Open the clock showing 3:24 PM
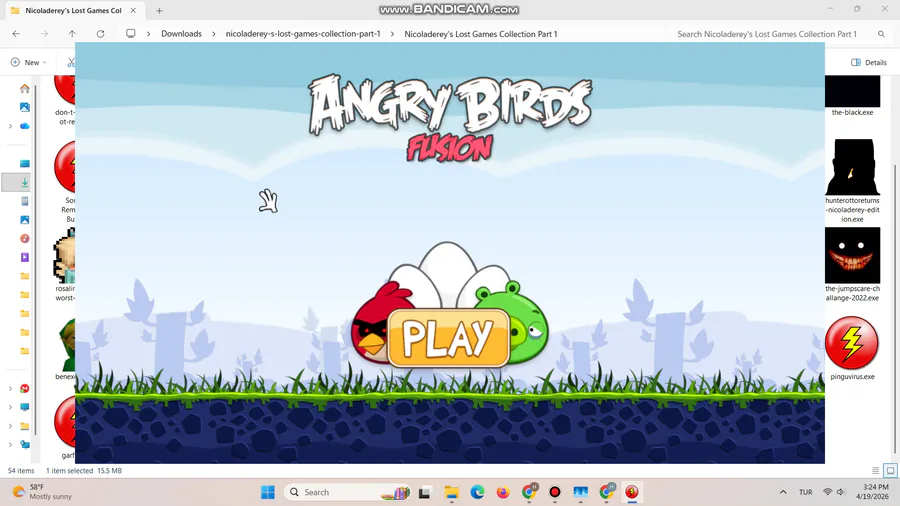 (x=872, y=492)
